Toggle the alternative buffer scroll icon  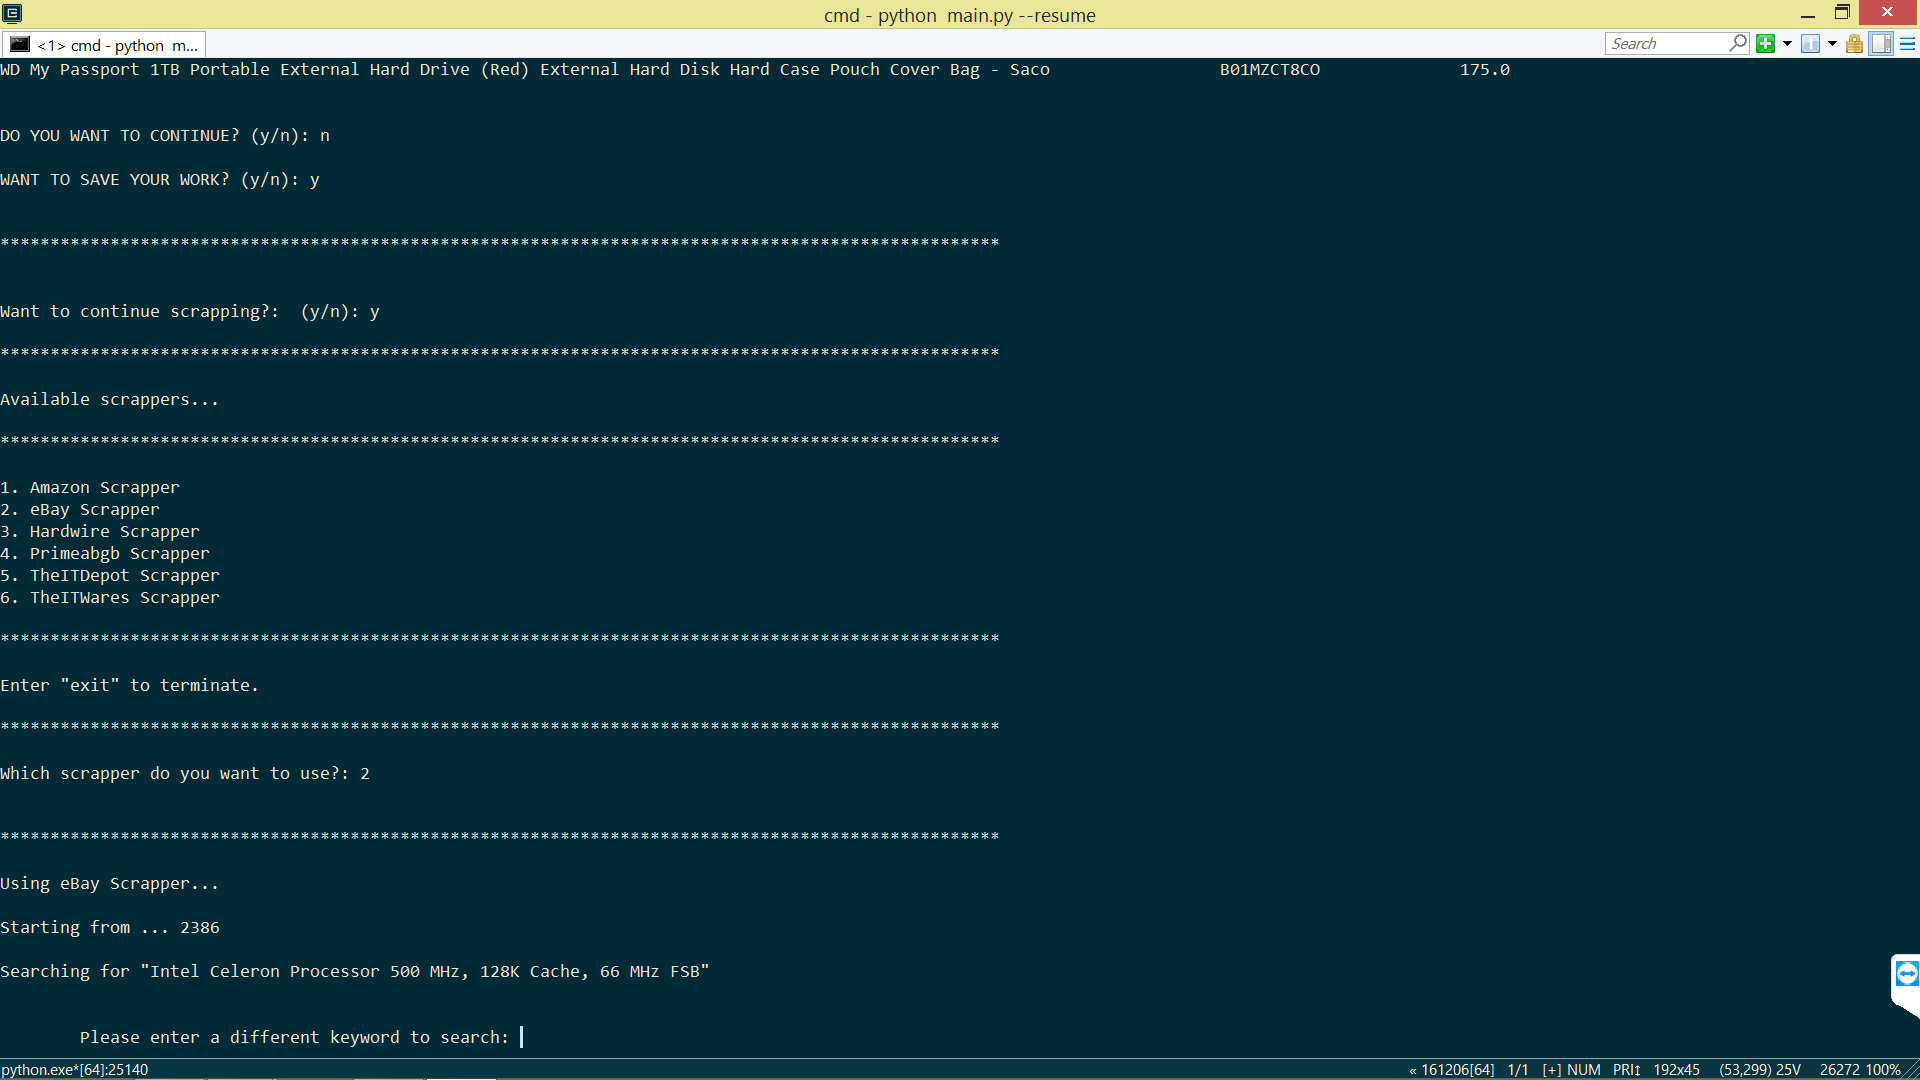[1881, 44]
